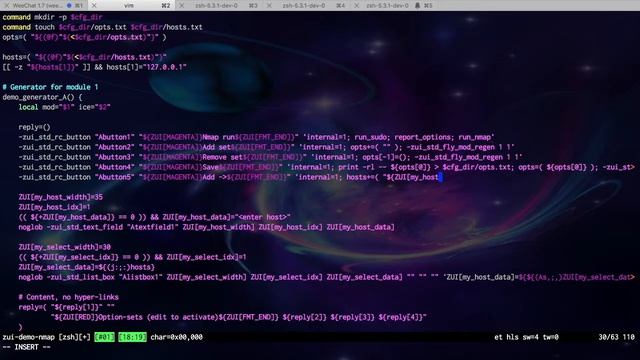Open the zsh-5.3.1-dev-0 tab labeled ⌘4

tap(304, 5)
